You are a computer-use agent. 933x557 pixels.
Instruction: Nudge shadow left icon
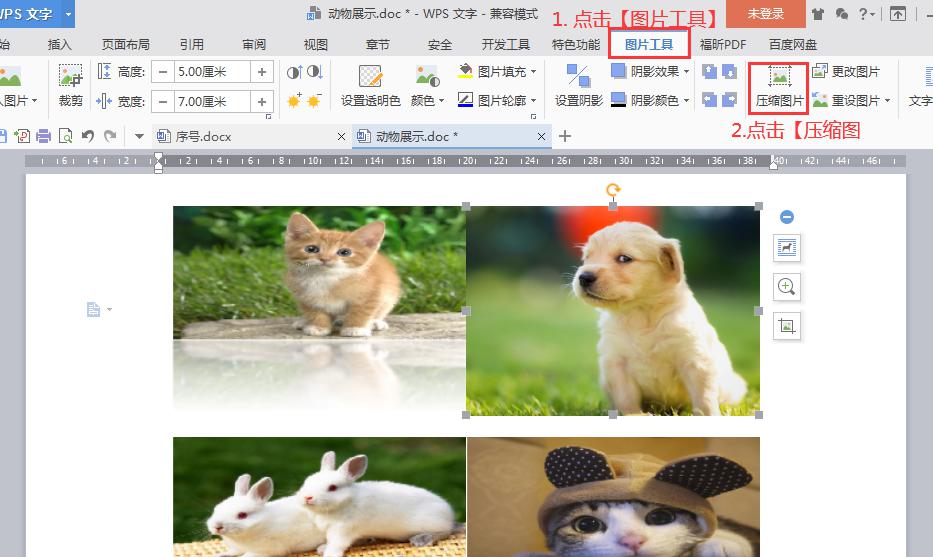pyautogui.click(x=709, y=99)
